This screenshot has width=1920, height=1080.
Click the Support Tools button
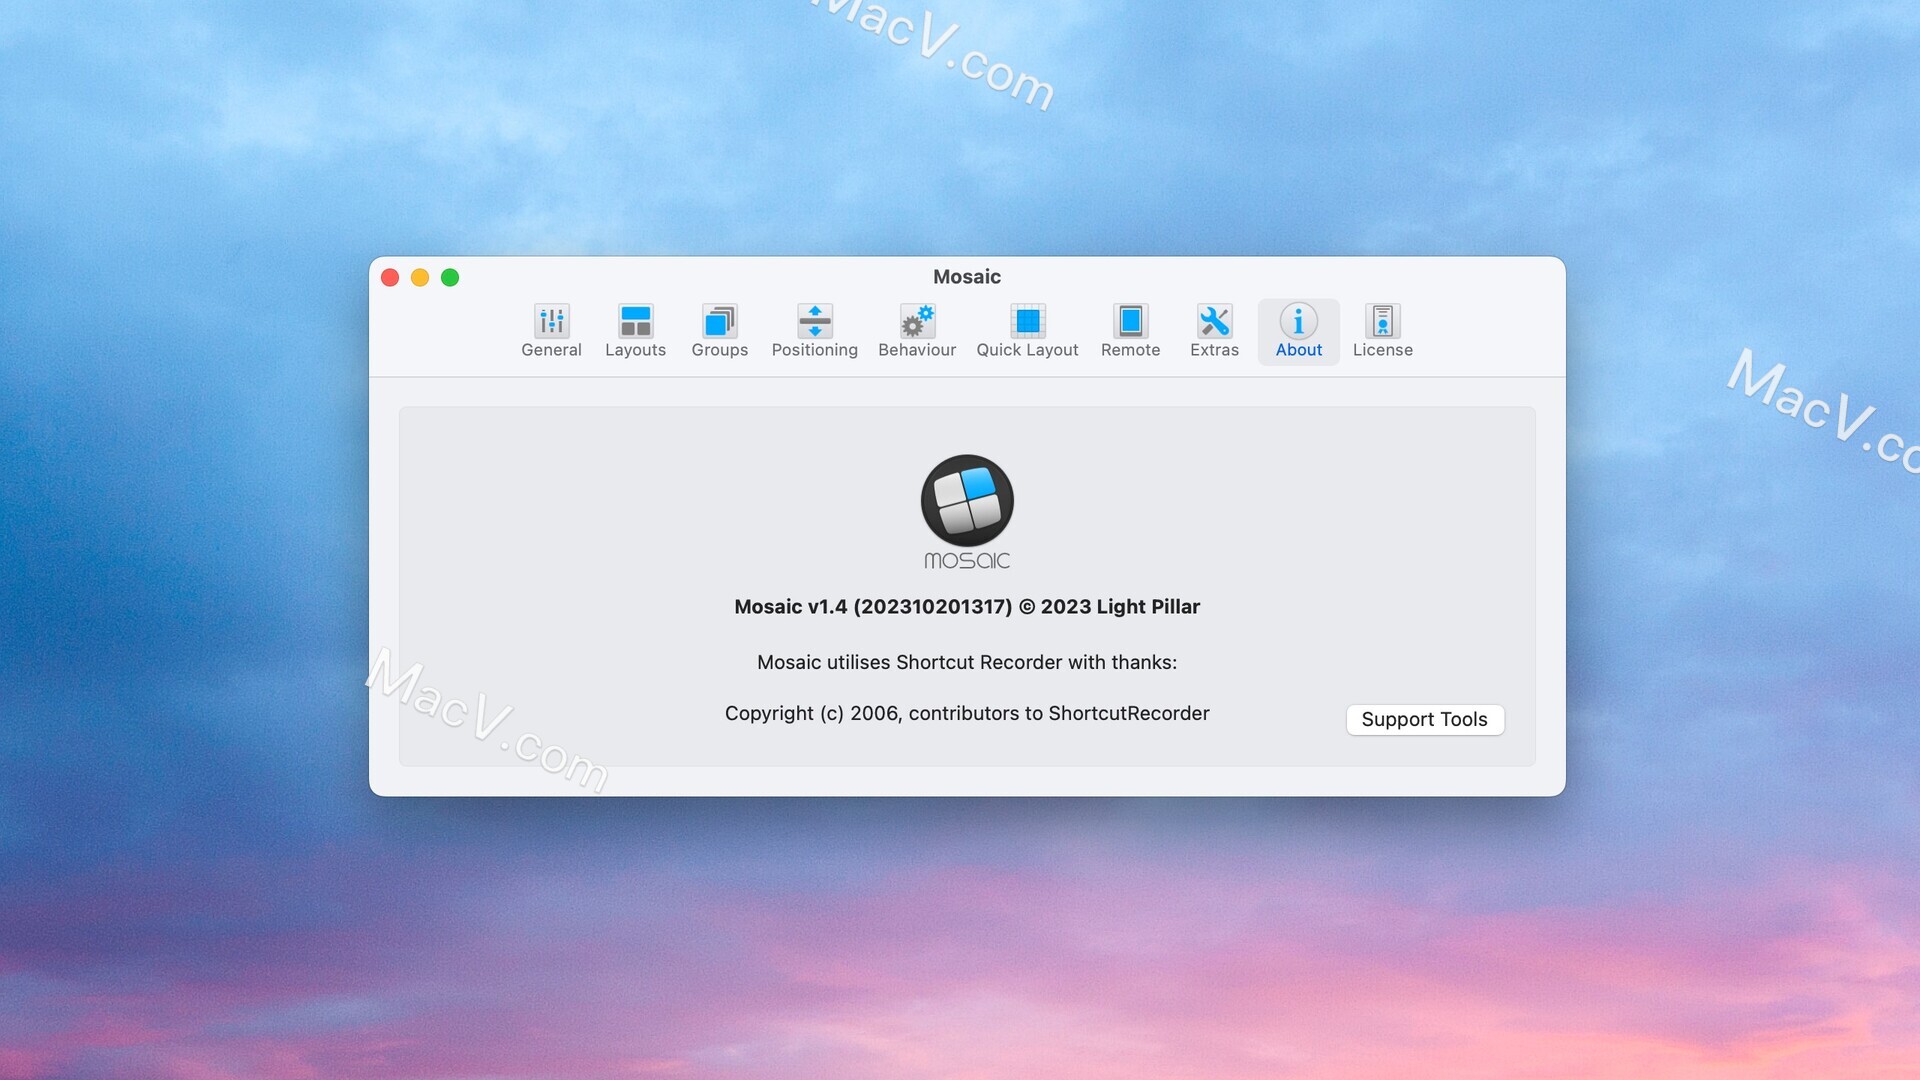[x=1424, y=719]
